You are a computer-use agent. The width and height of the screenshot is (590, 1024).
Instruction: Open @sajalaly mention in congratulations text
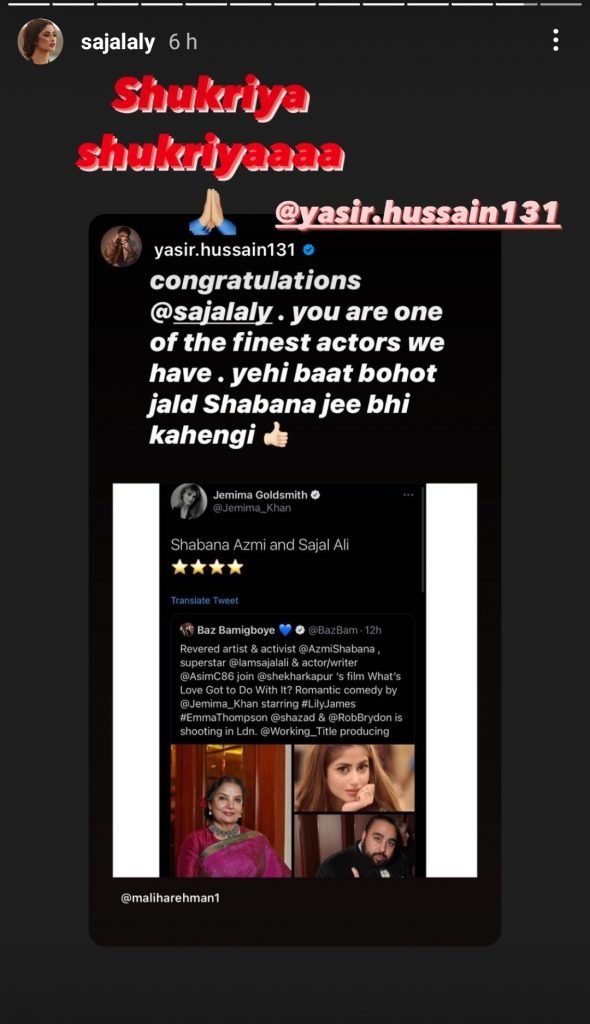point(211,313)
